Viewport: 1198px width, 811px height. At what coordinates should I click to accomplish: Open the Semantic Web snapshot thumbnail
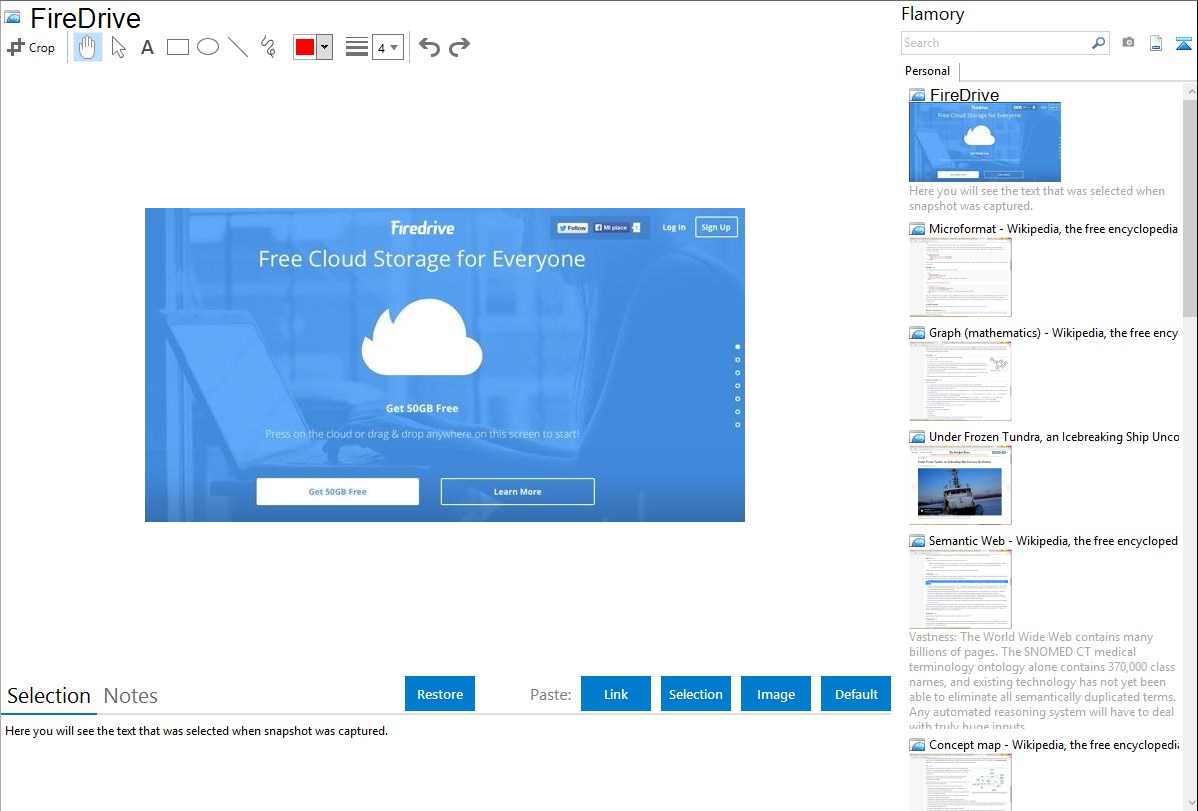[x=960, y=589]
